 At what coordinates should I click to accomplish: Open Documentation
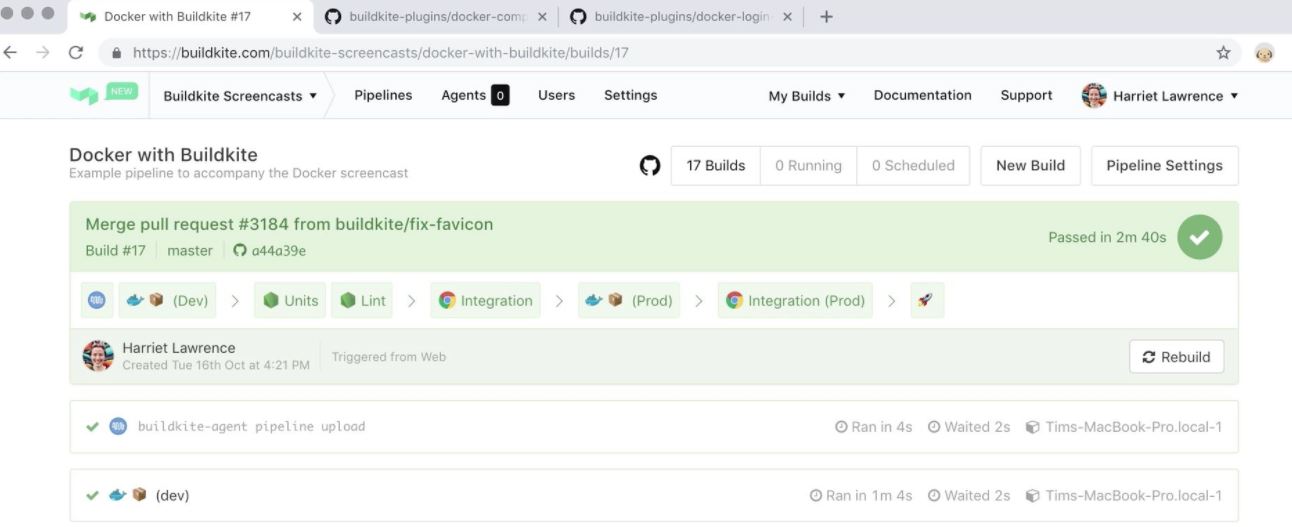pos(922,95)
